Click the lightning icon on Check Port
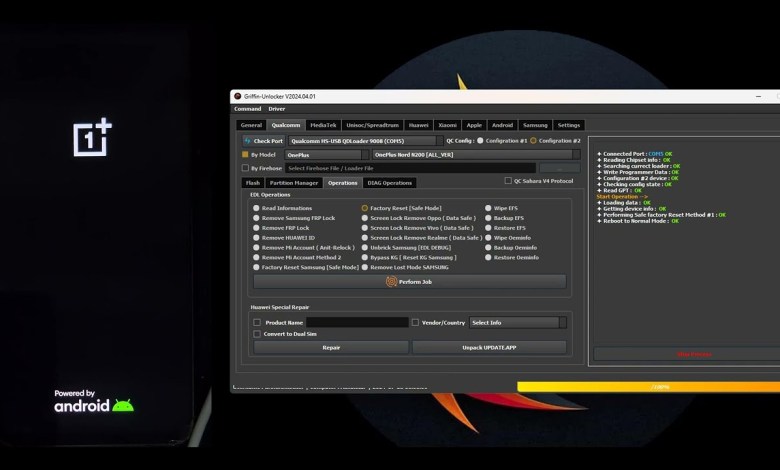The width and height of the screenshot is (780, 470). (x=247, y=141)
